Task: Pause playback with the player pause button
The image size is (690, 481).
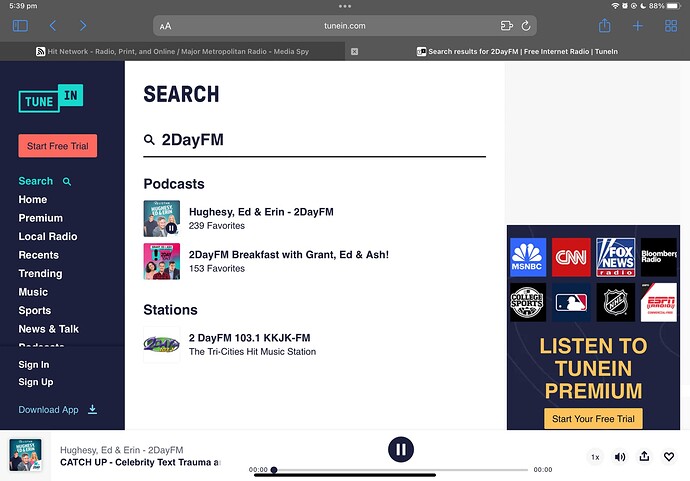Action: (401, 449)
